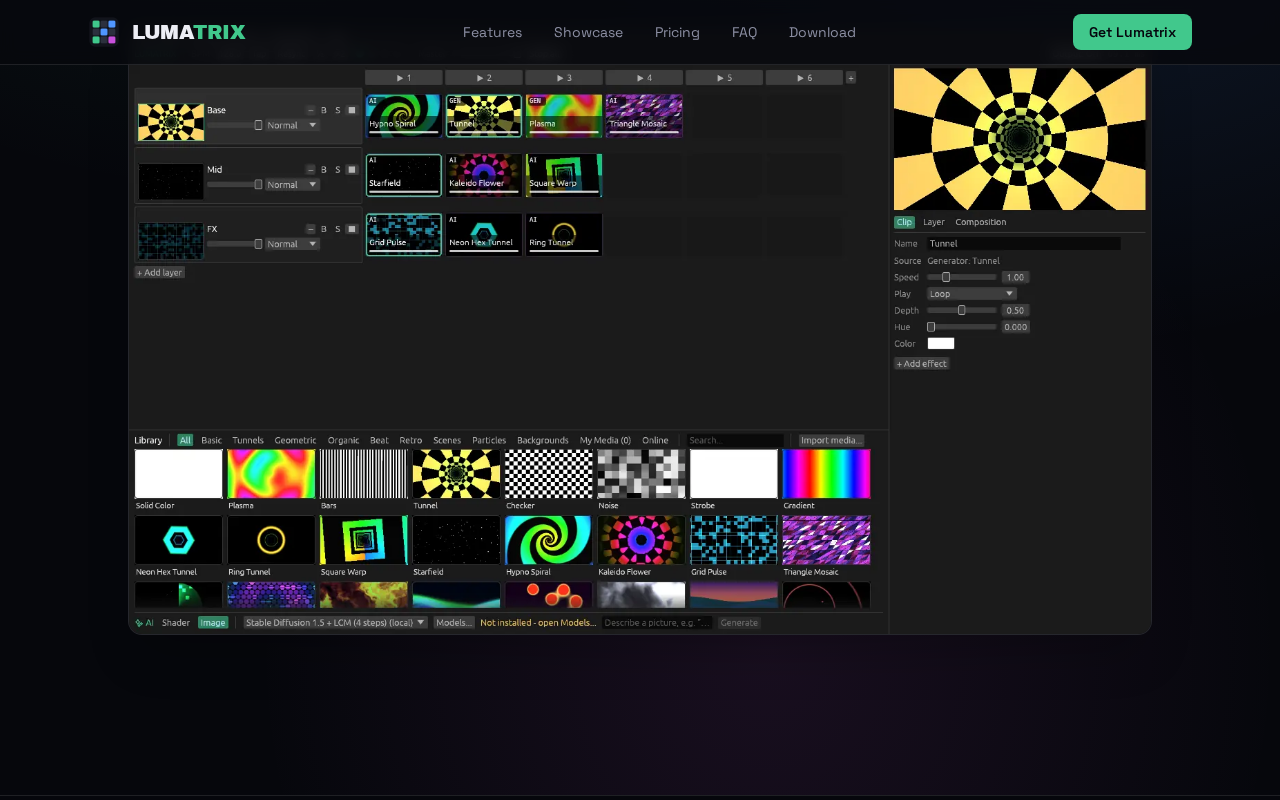
Task: Trigger column 4 play button
Action: click(644, 77)
